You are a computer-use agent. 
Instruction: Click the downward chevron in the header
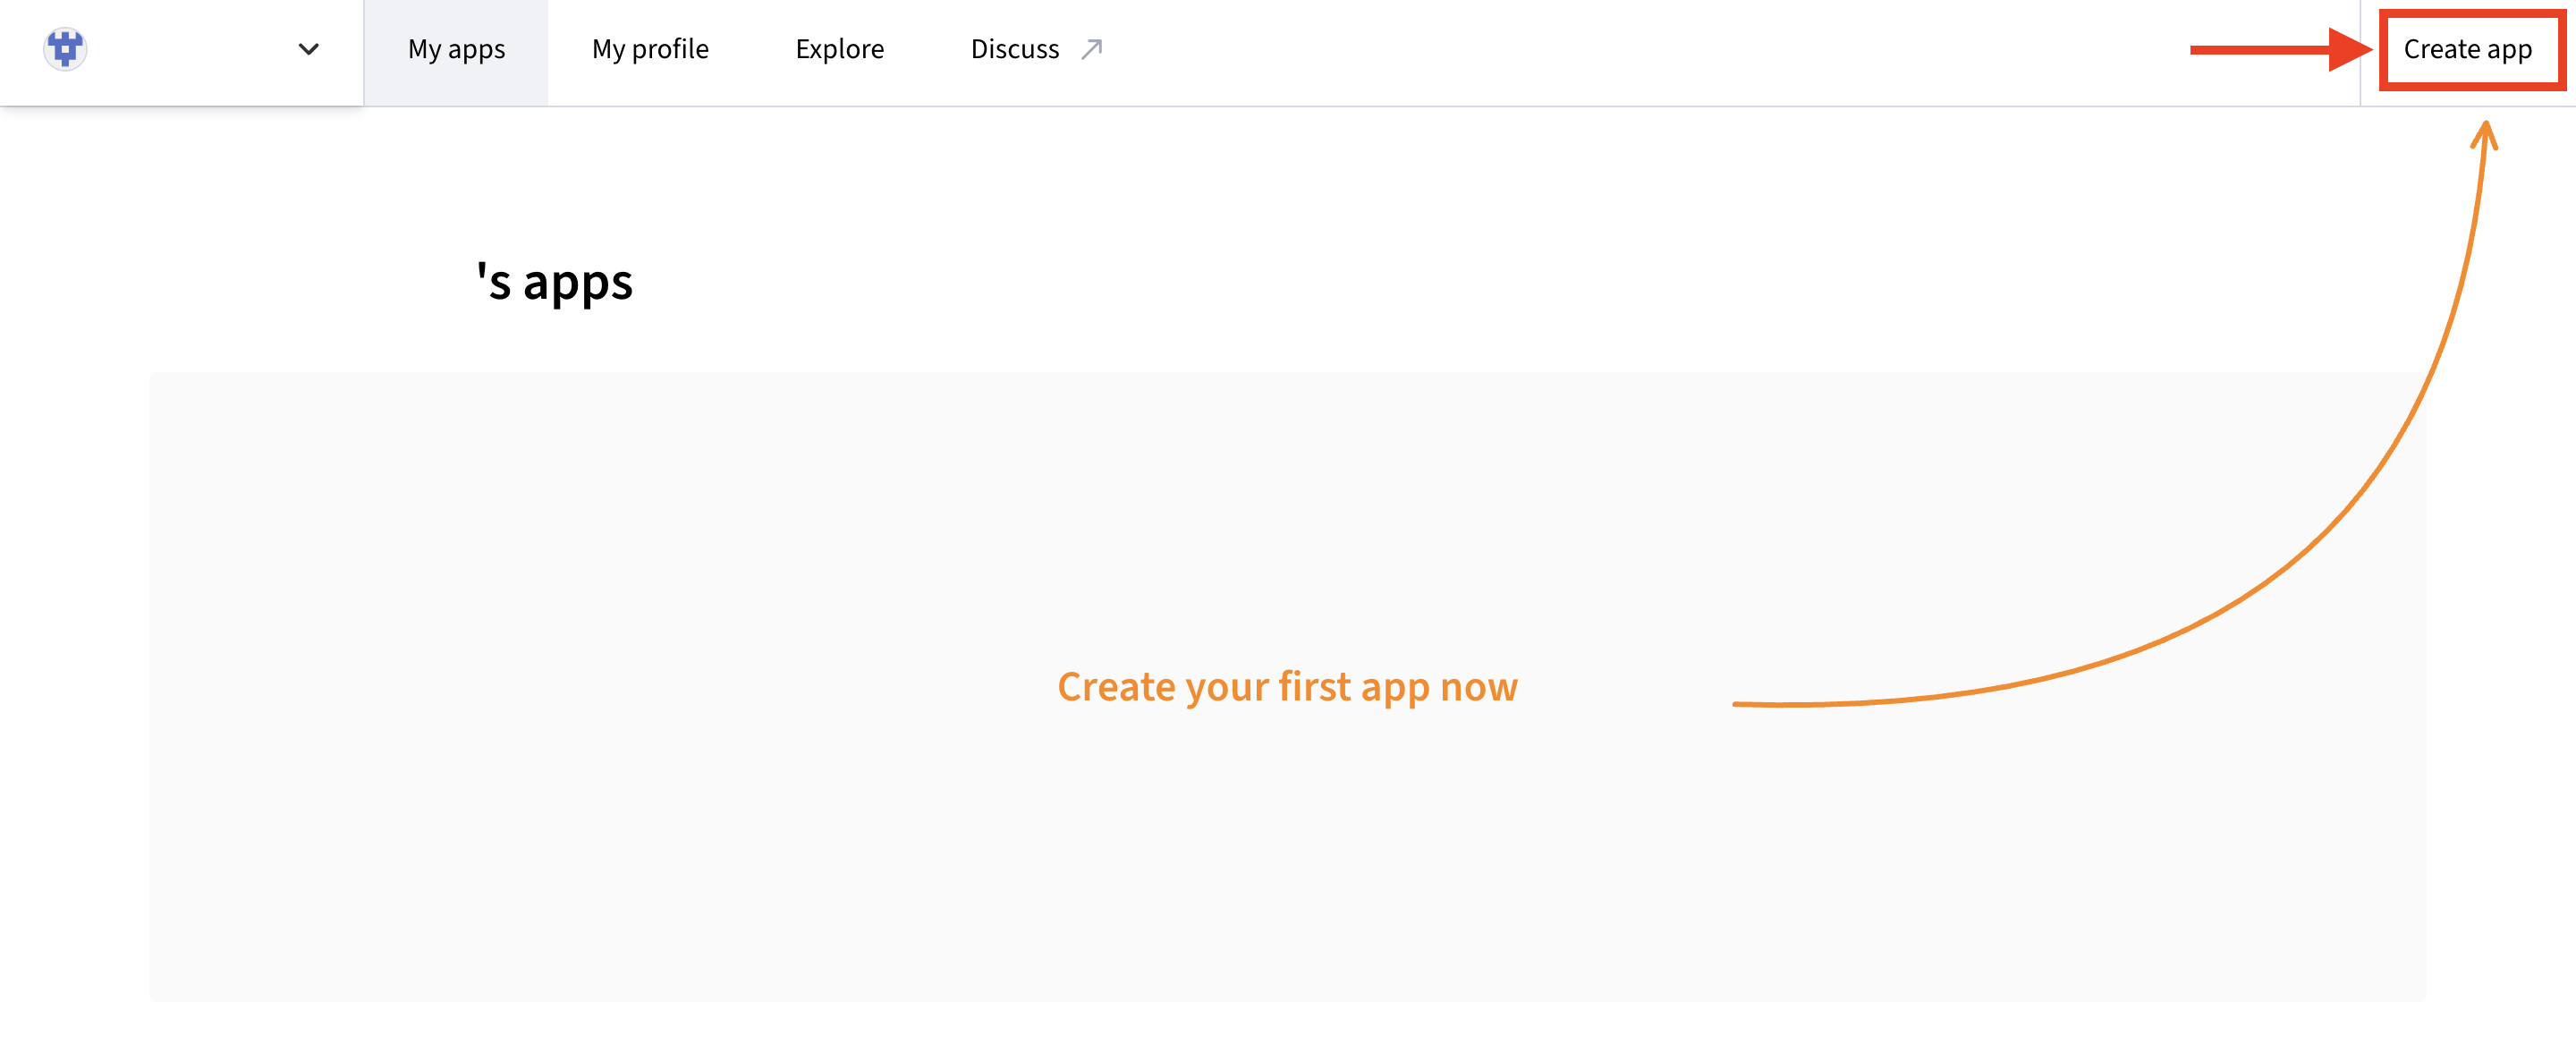click(x=308, y=48)
